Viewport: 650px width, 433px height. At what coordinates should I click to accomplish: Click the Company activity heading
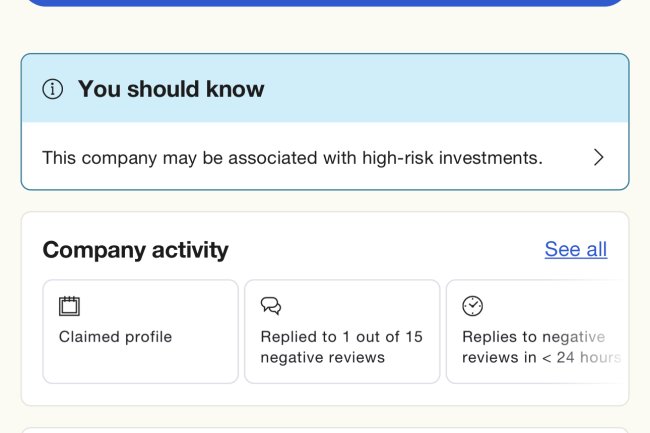[135, 249]
